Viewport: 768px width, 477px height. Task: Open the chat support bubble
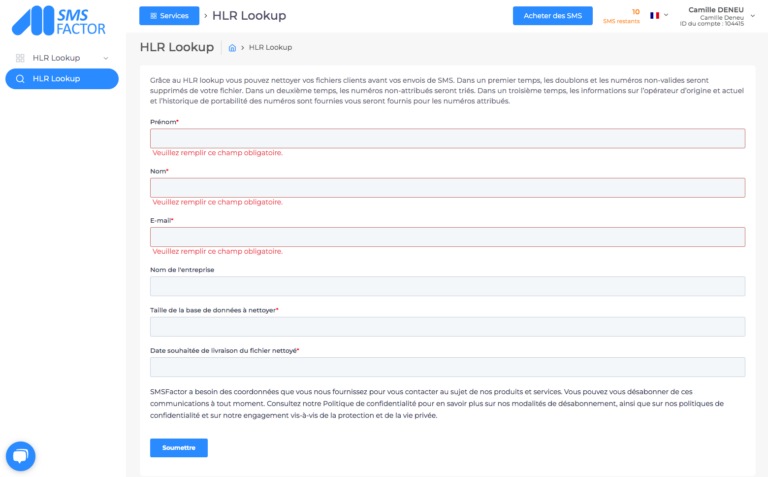pos(21,456)
